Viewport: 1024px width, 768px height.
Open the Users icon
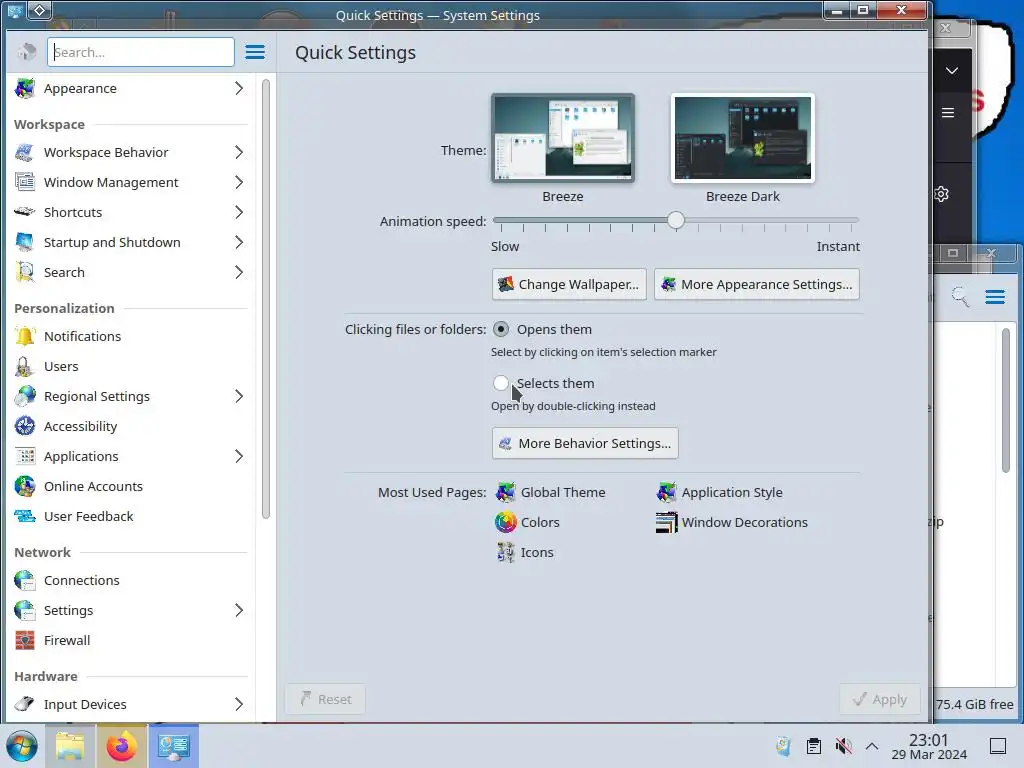[25, 366]
